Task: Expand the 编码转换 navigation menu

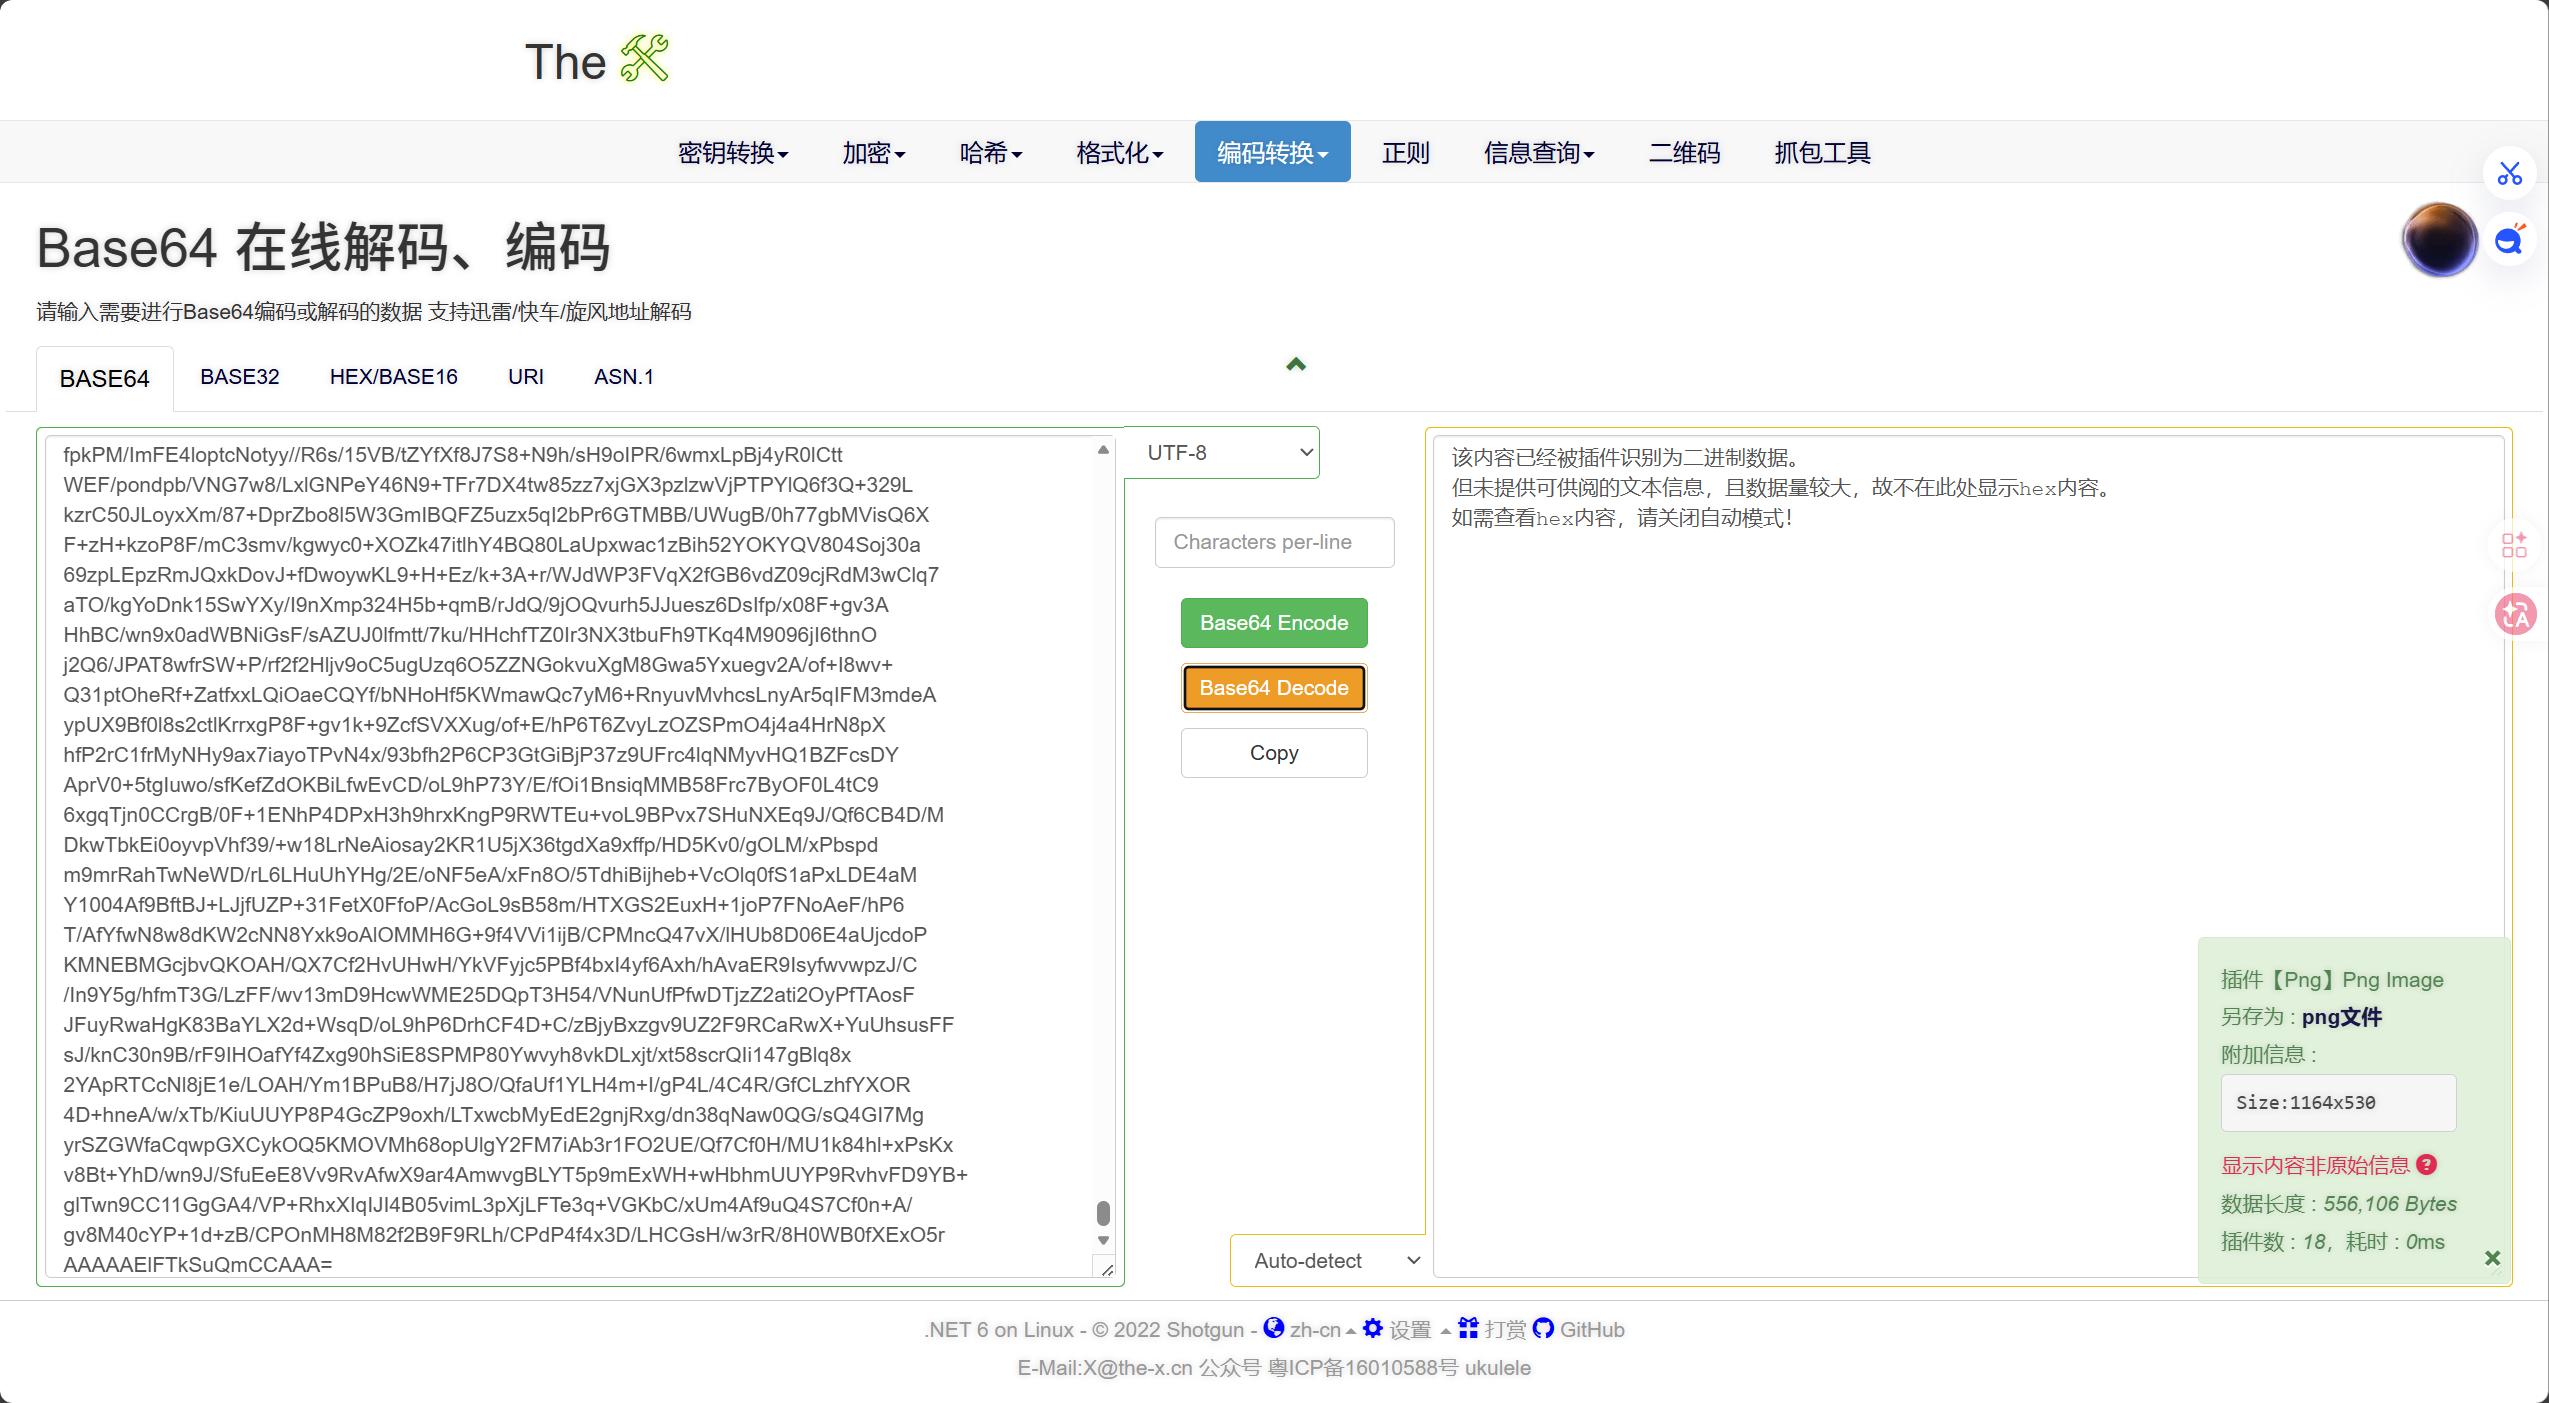Action: (x=1272, y=152)
